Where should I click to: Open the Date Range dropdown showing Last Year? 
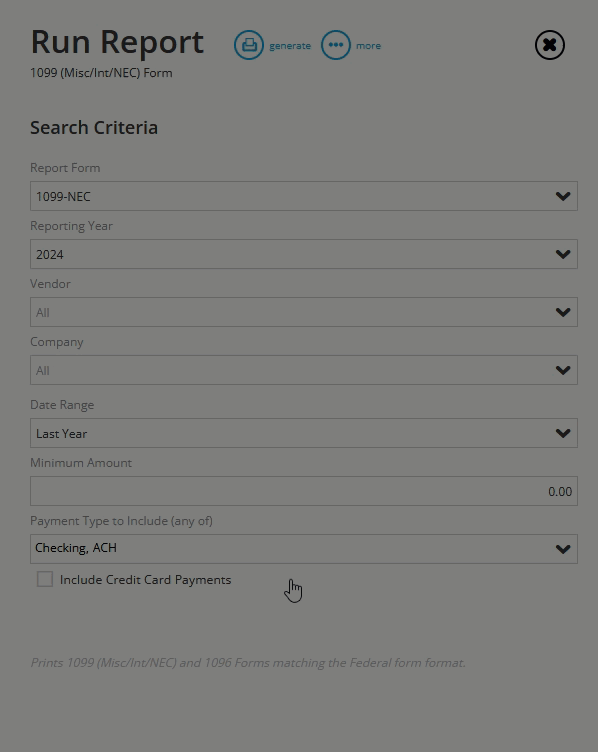304,433
